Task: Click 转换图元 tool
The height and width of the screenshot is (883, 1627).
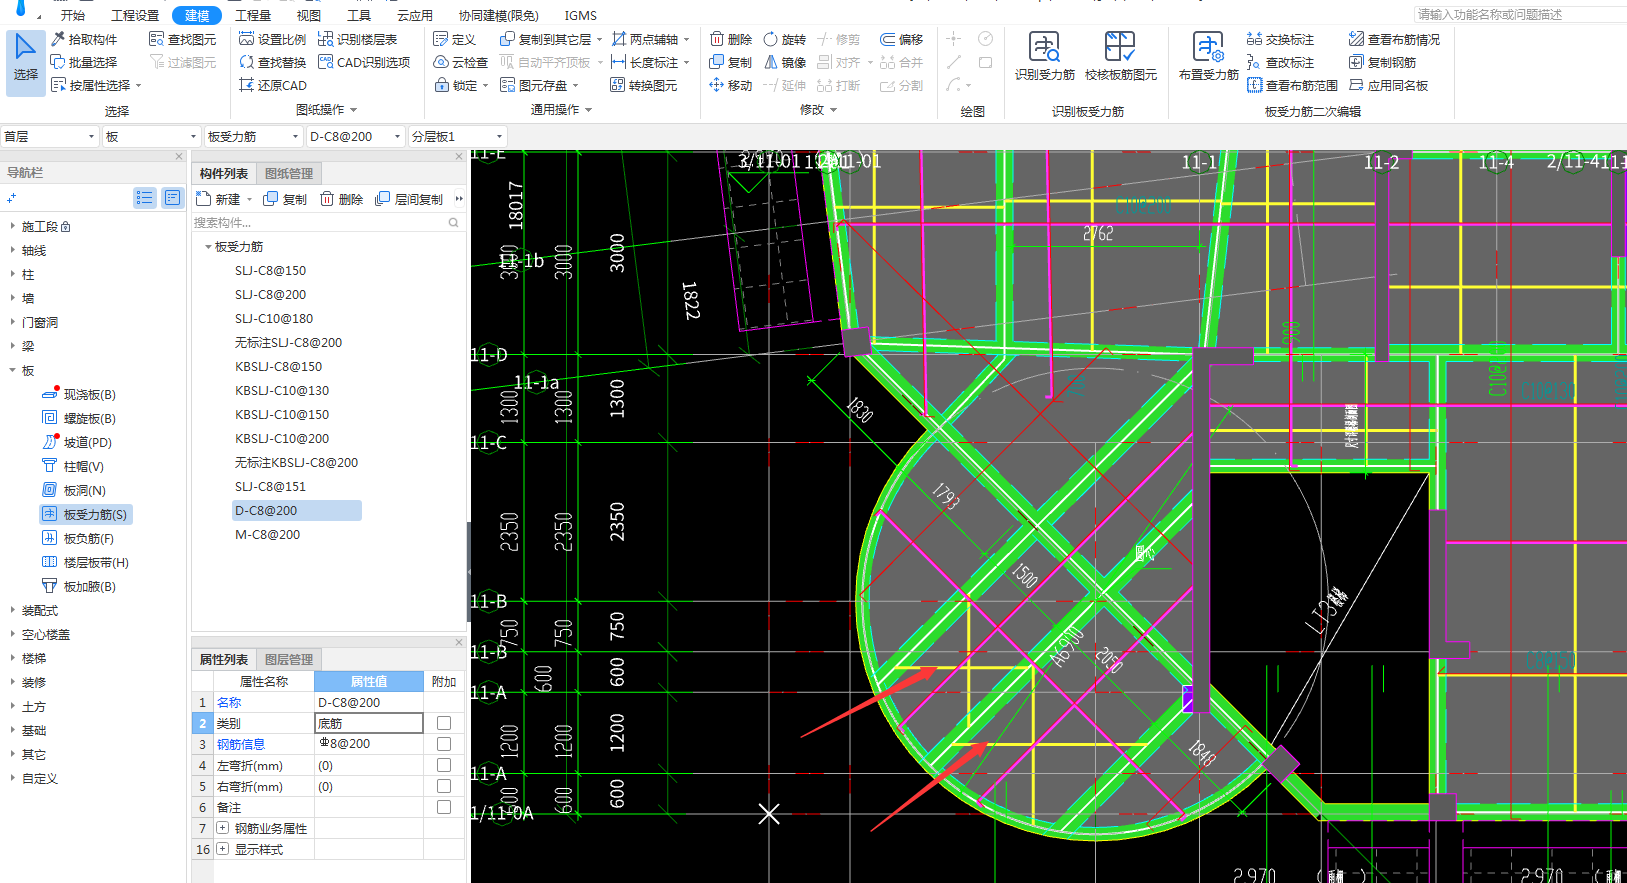Action: click(644, 85)
